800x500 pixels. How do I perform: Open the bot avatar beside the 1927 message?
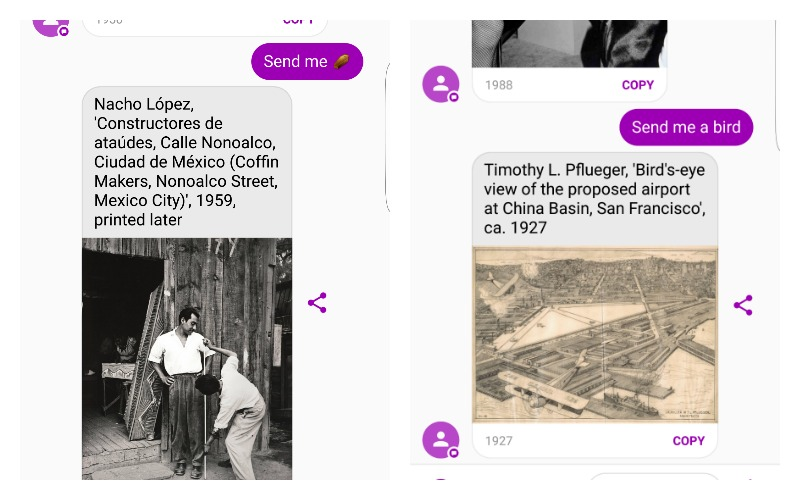(x=441, y=440)
